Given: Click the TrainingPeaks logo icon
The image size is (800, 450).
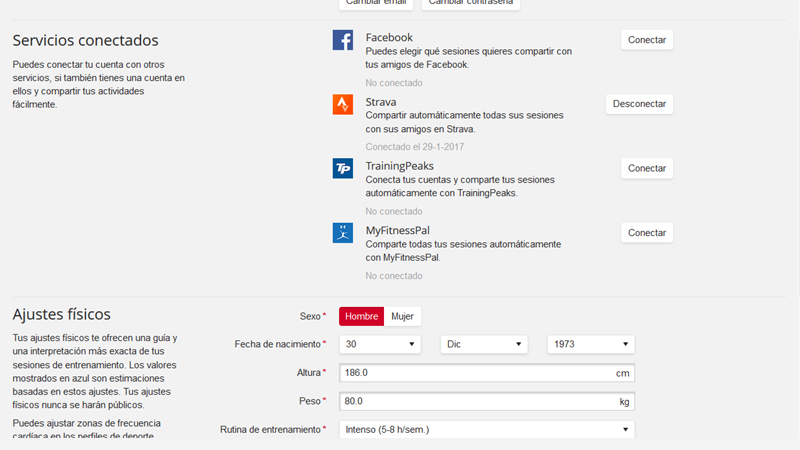Looking at the screenshot, I should [x=343, y=168].
